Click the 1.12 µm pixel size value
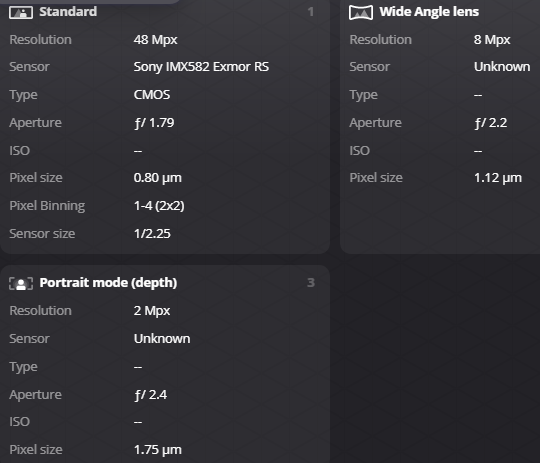The height and width of the screenshot is (463, 540). pyautogui.click(x=498, y=178)
